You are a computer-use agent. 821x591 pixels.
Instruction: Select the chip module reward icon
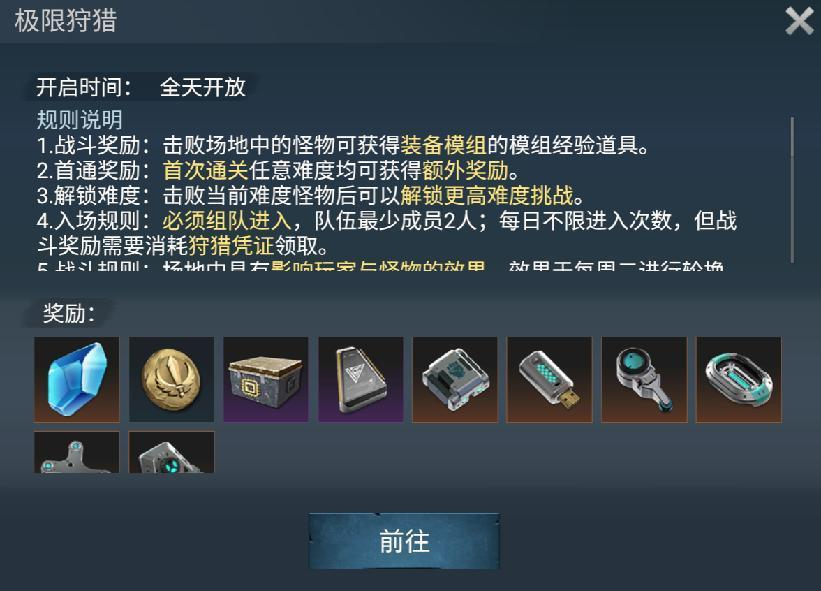pyautogui.click(x=455, y=380)
